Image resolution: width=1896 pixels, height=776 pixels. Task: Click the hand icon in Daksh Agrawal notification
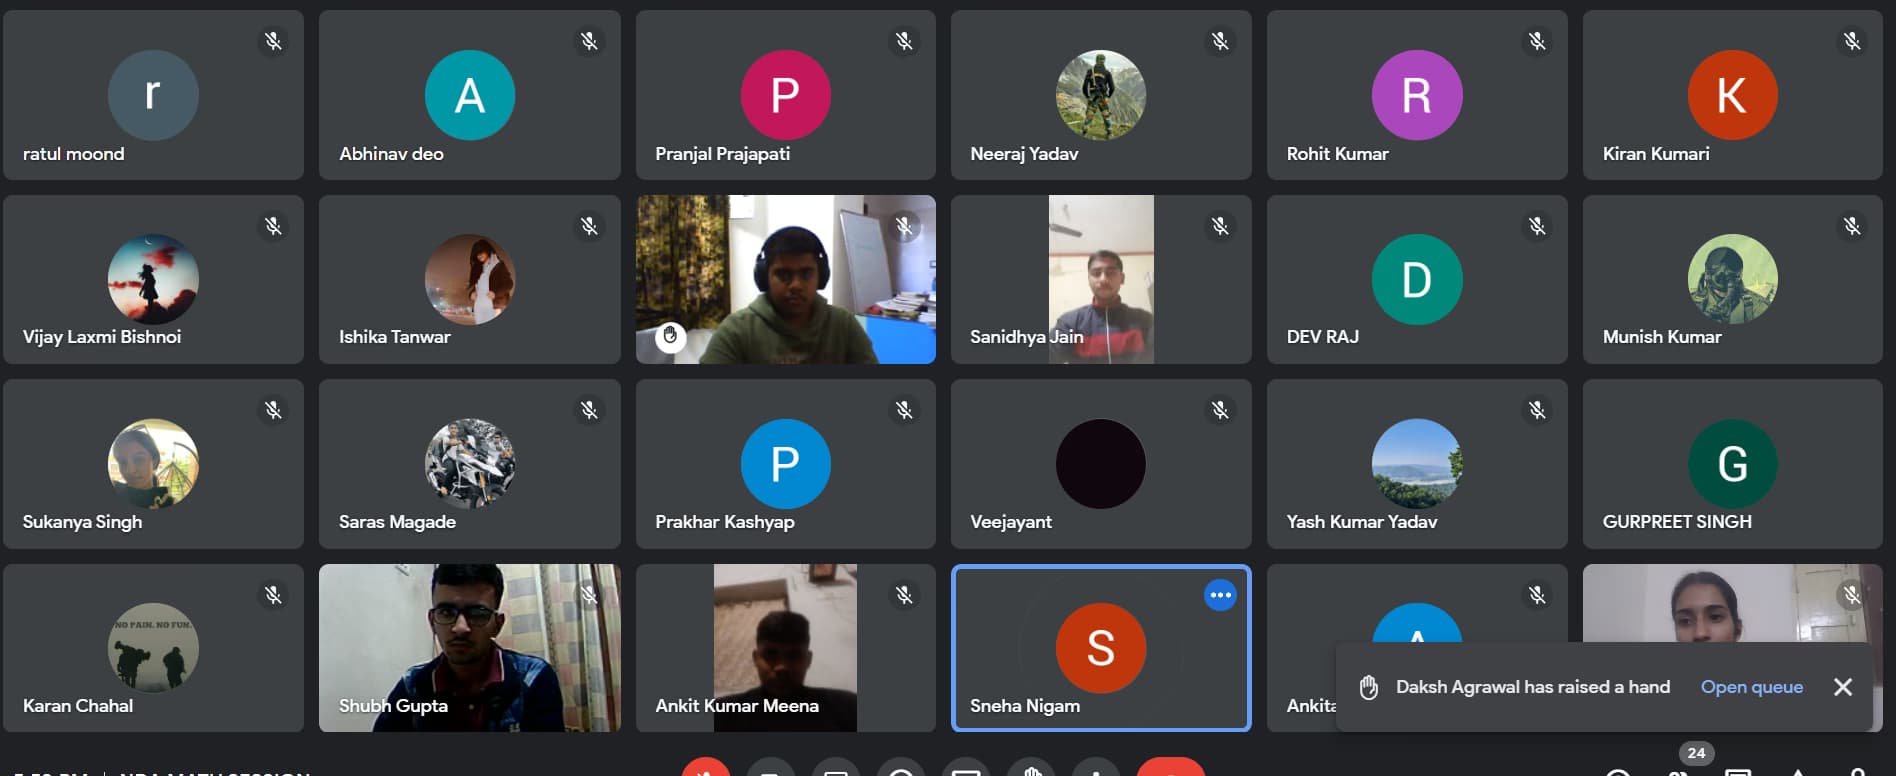click(x=1369, y=687)
